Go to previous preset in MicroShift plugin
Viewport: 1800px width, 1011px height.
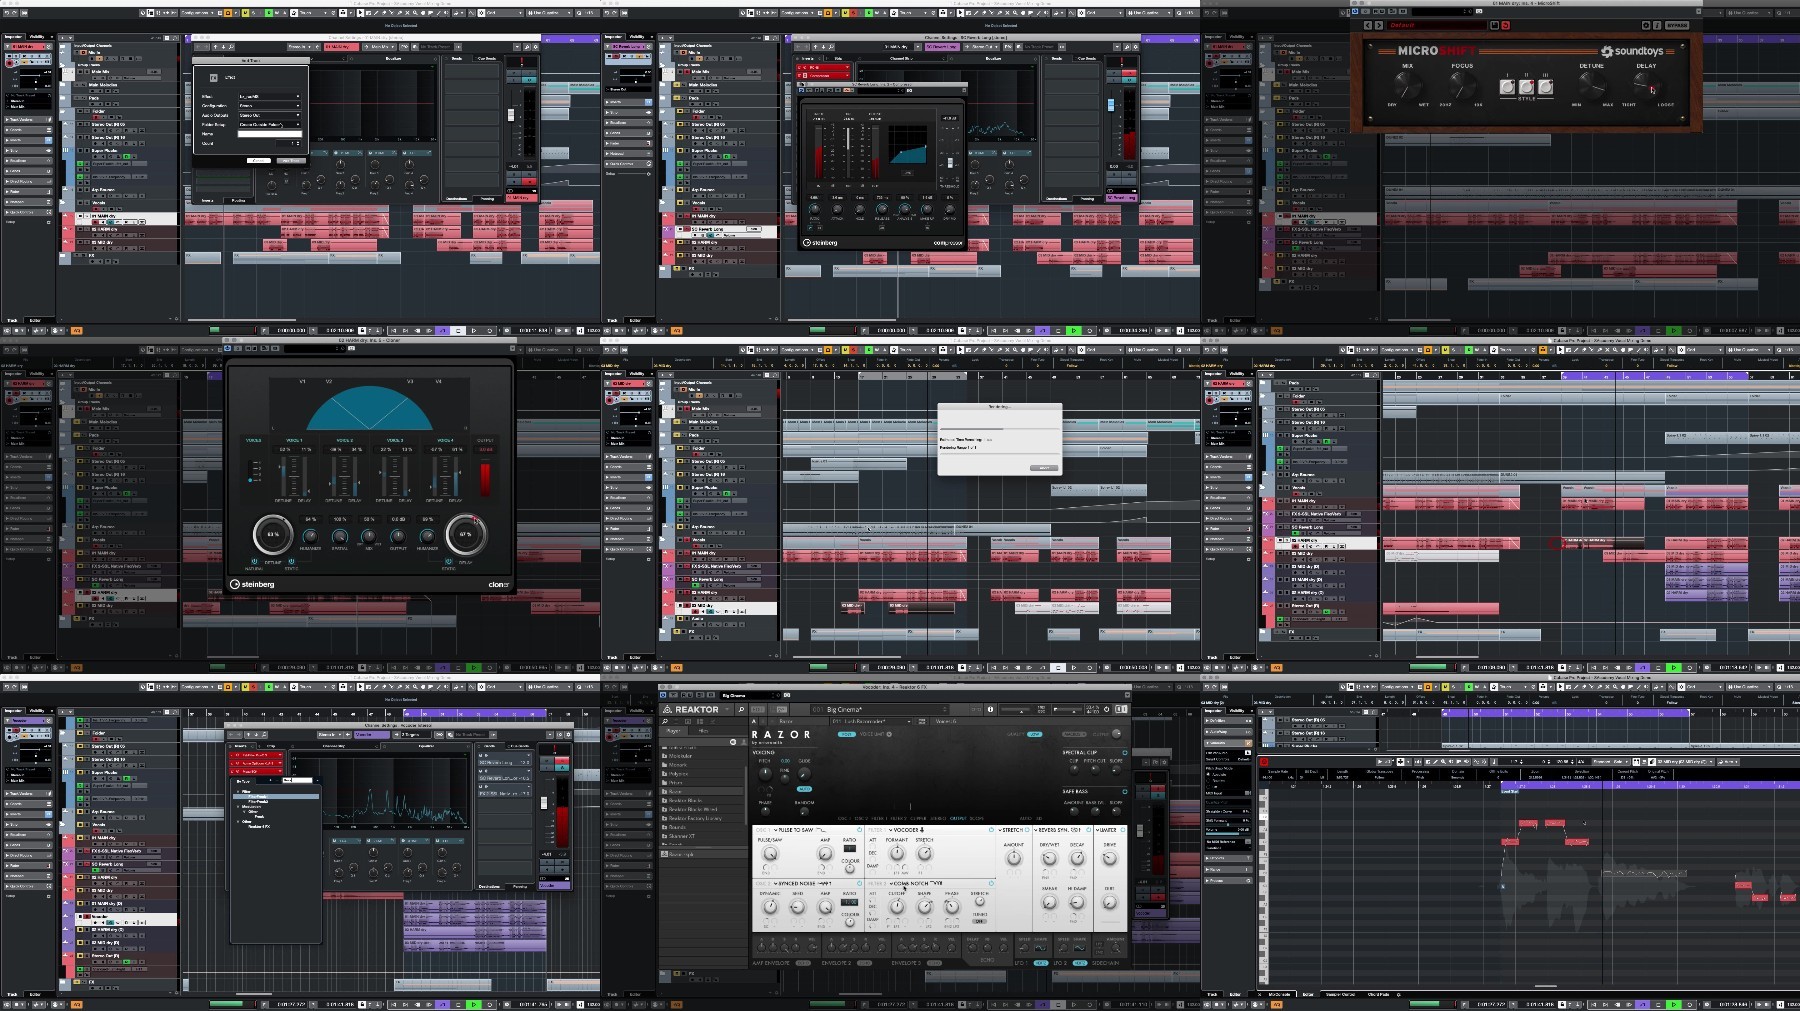point(1367,25)
